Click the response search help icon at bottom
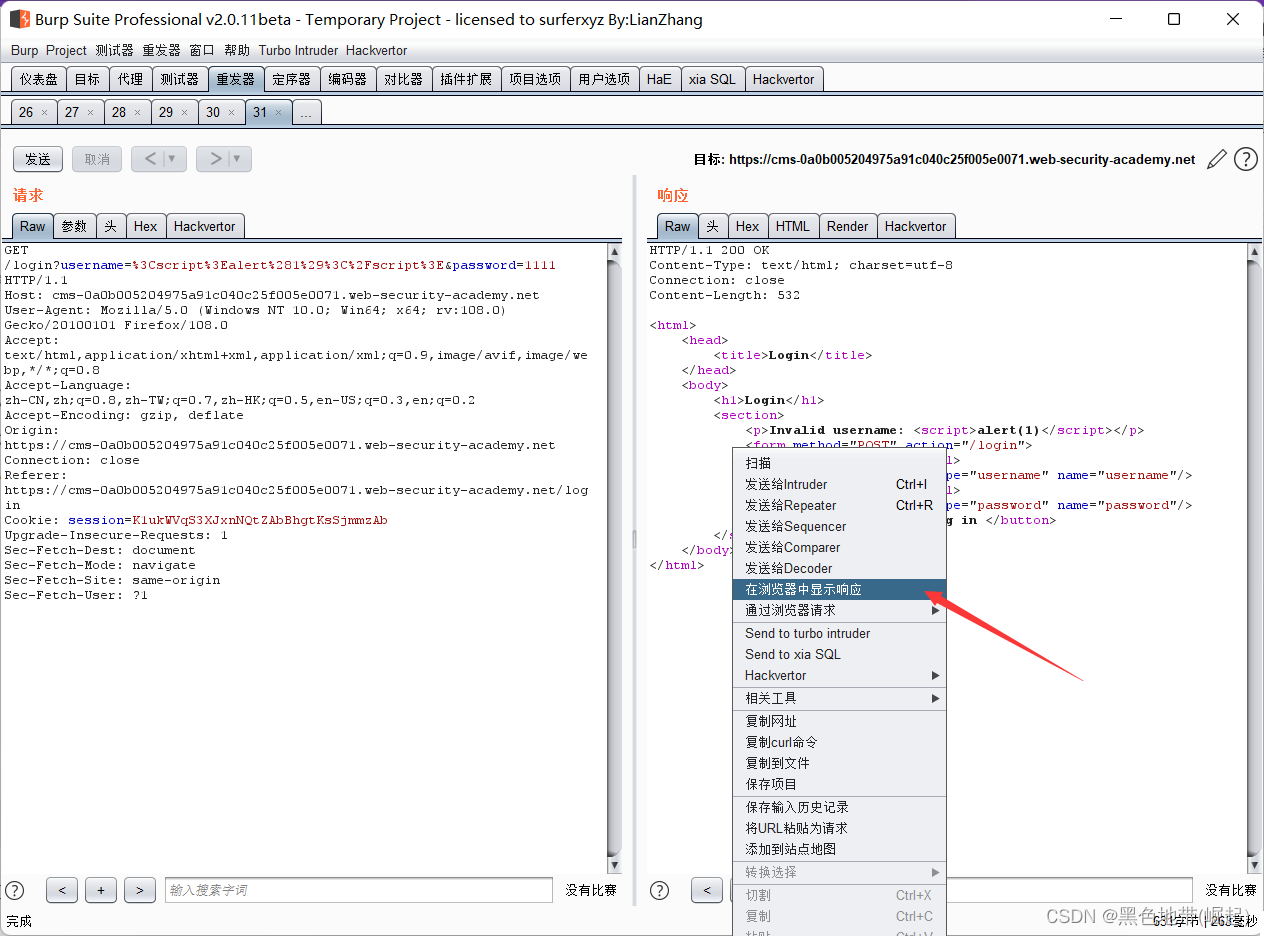 tap(660, 890)
